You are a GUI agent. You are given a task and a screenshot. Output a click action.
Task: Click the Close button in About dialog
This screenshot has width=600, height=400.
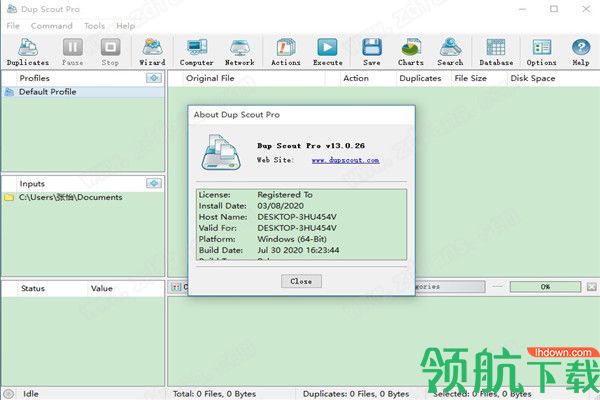[x=301, y=281]
